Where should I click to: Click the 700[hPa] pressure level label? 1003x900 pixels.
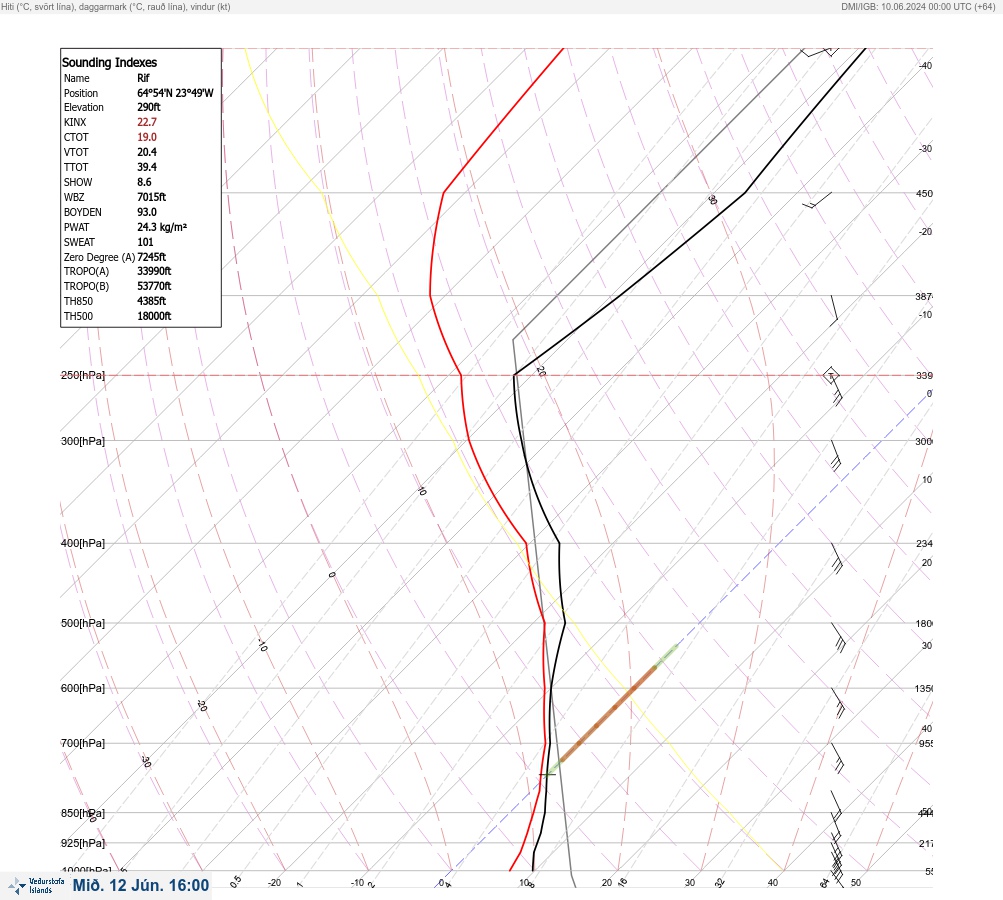(x=83, y=743)
